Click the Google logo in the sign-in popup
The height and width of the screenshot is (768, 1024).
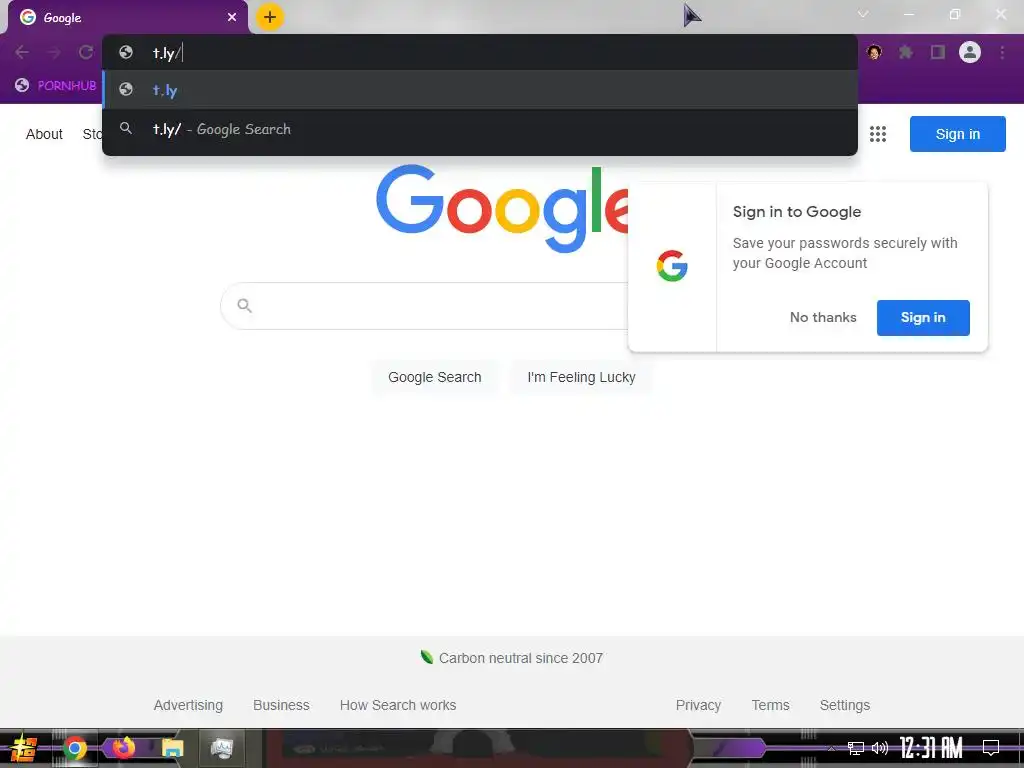[x=672, y=266]
